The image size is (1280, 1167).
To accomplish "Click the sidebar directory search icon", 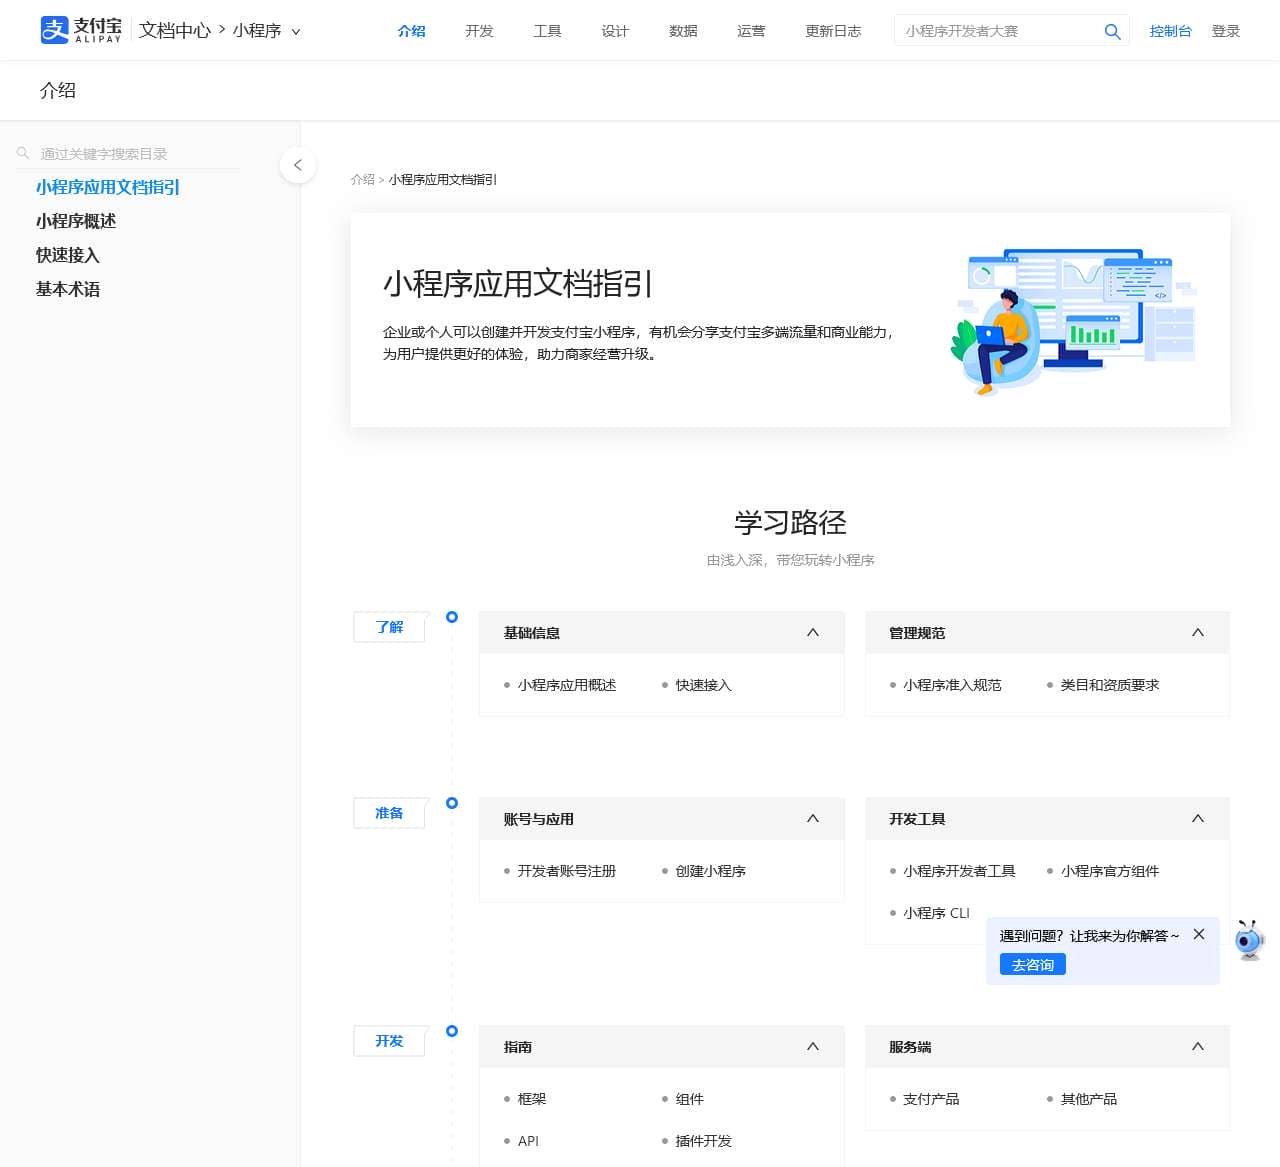I will pyautogui.click(x=23, y=153).
